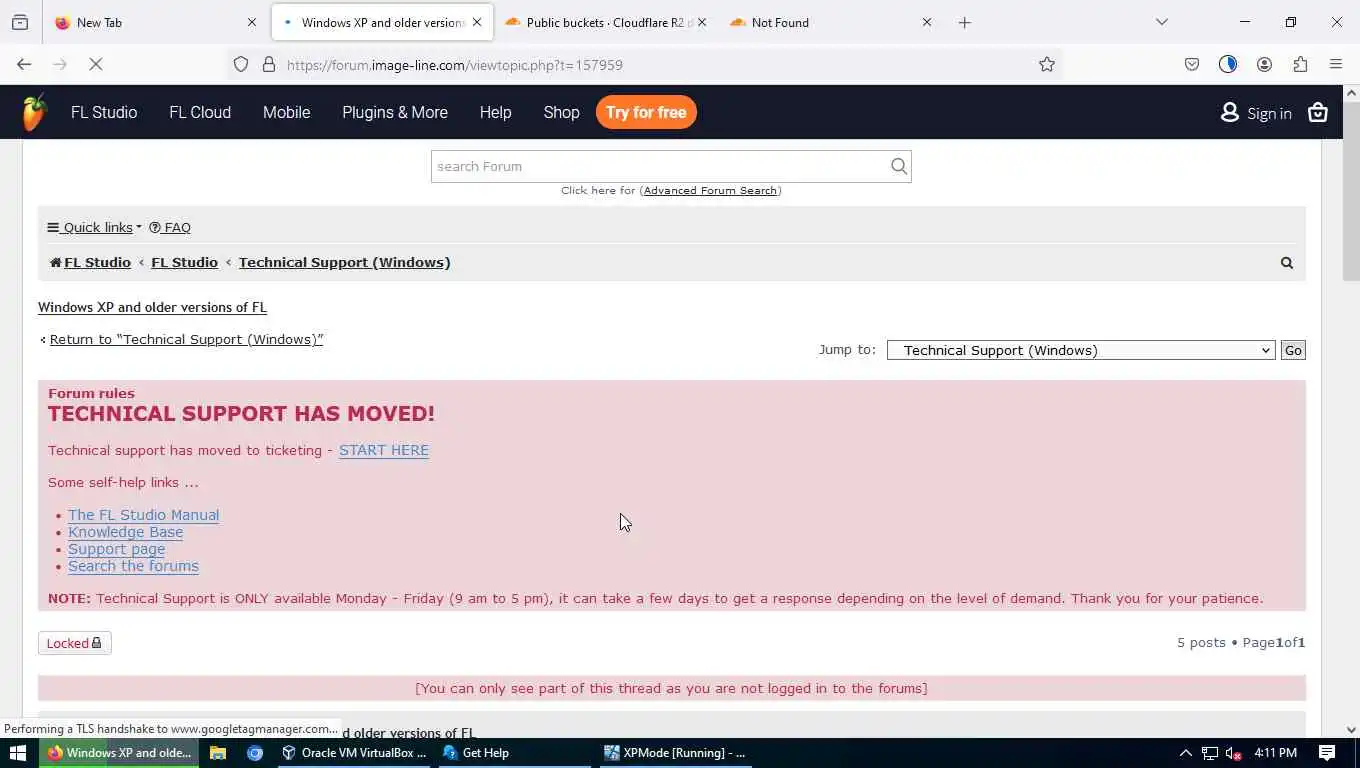Open the Firefox account icon
The height and width of the screenshot is (768, 1360).
pyautogui.click(x=1264, y=65)
